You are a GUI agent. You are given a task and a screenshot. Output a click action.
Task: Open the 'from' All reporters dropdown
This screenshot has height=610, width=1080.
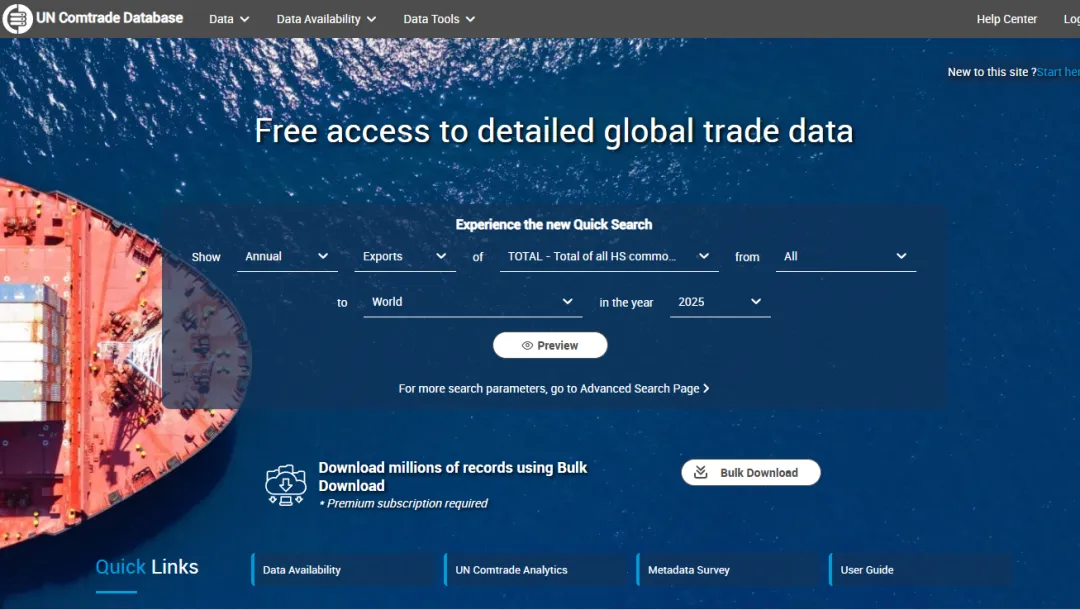tap(846, 256)
